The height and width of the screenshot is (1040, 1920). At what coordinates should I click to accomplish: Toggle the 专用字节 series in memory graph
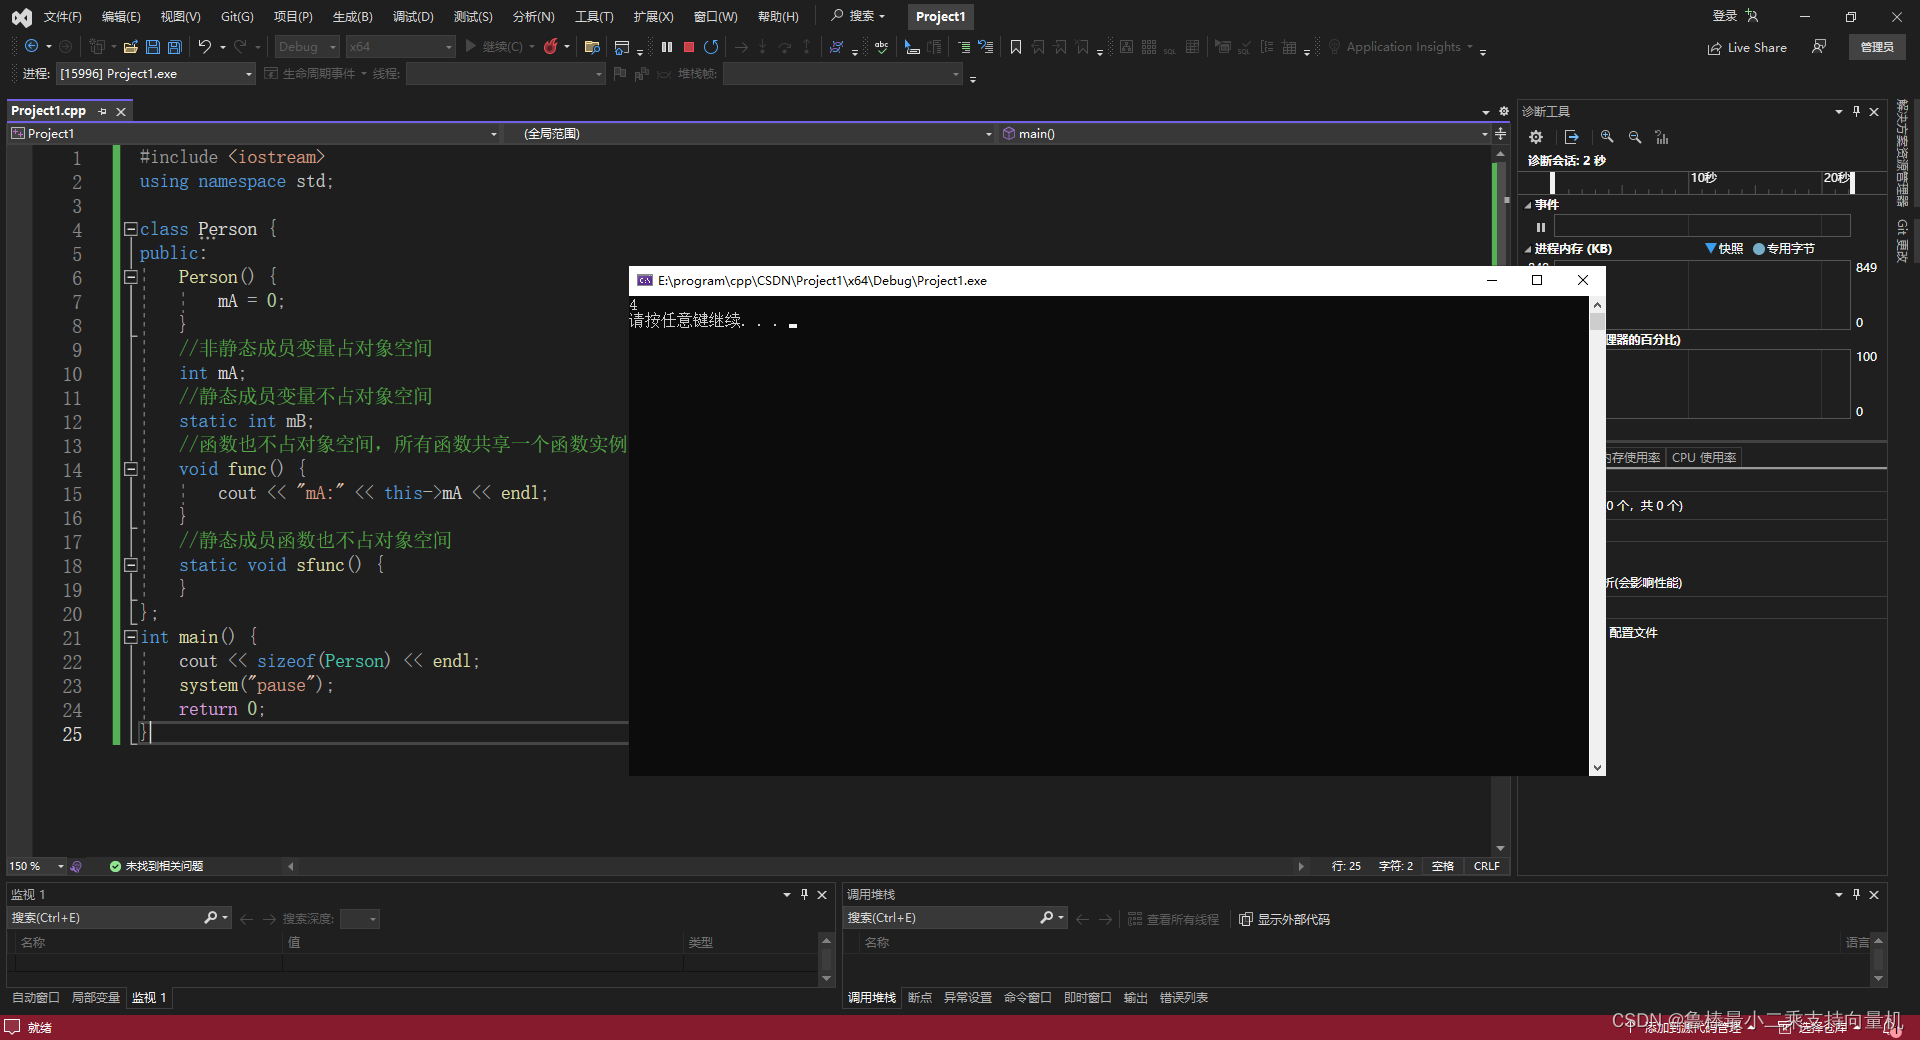tap(1784, 248)
